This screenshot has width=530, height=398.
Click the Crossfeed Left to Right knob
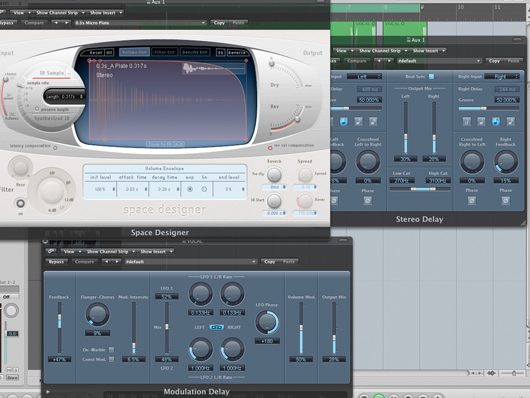click(367, 162)
